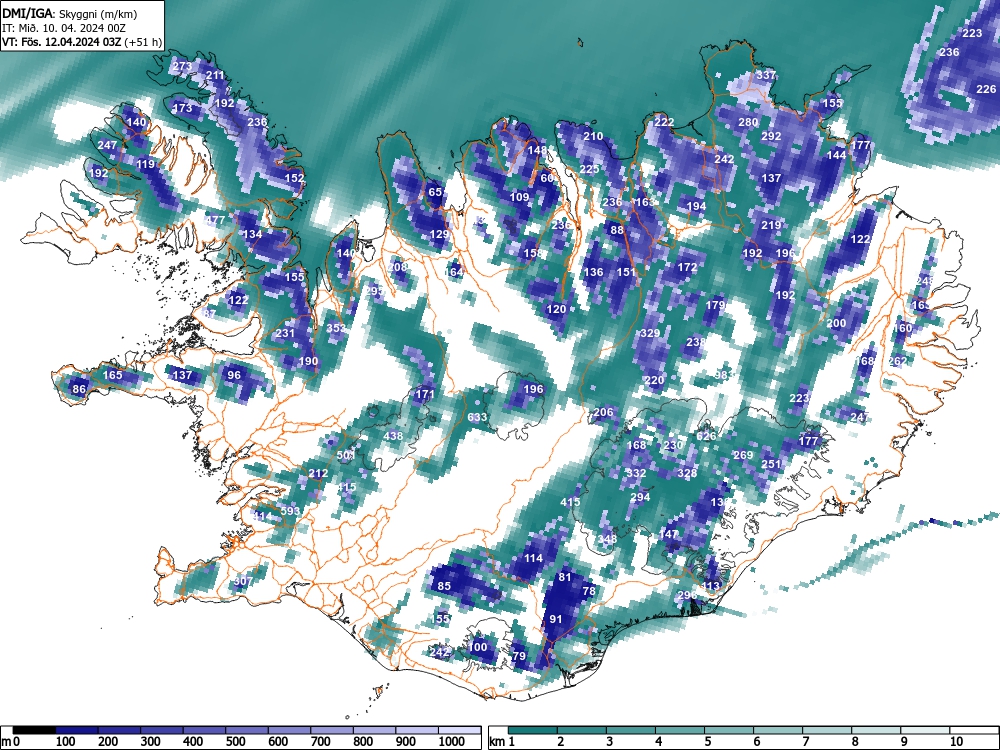
Task: Click the map value '292'
Action: coord(771,136)
